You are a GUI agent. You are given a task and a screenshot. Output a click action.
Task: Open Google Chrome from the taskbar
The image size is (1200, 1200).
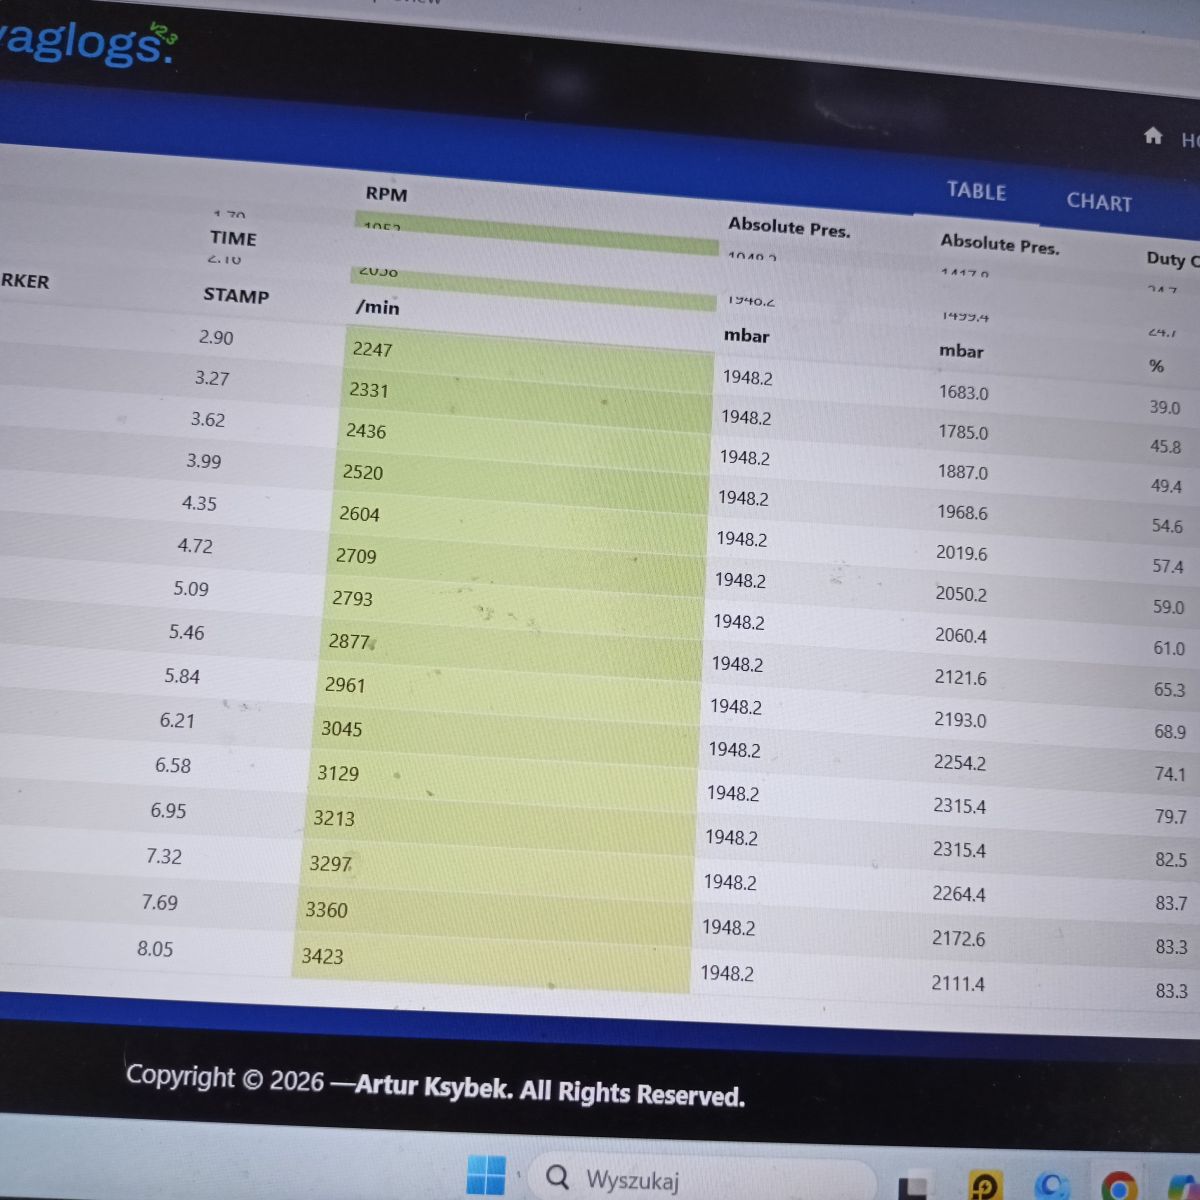tap(1118, 1188)
